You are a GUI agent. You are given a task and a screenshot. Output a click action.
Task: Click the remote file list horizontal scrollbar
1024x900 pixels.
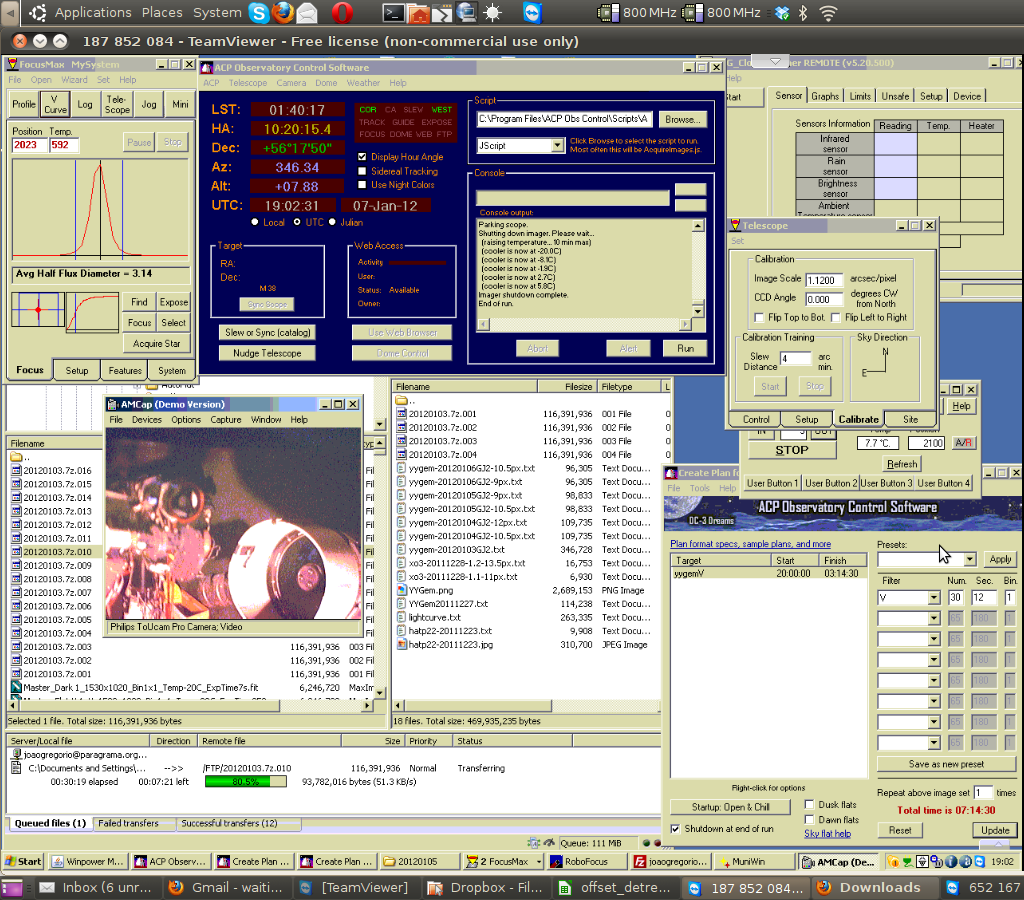coord(527,705)
